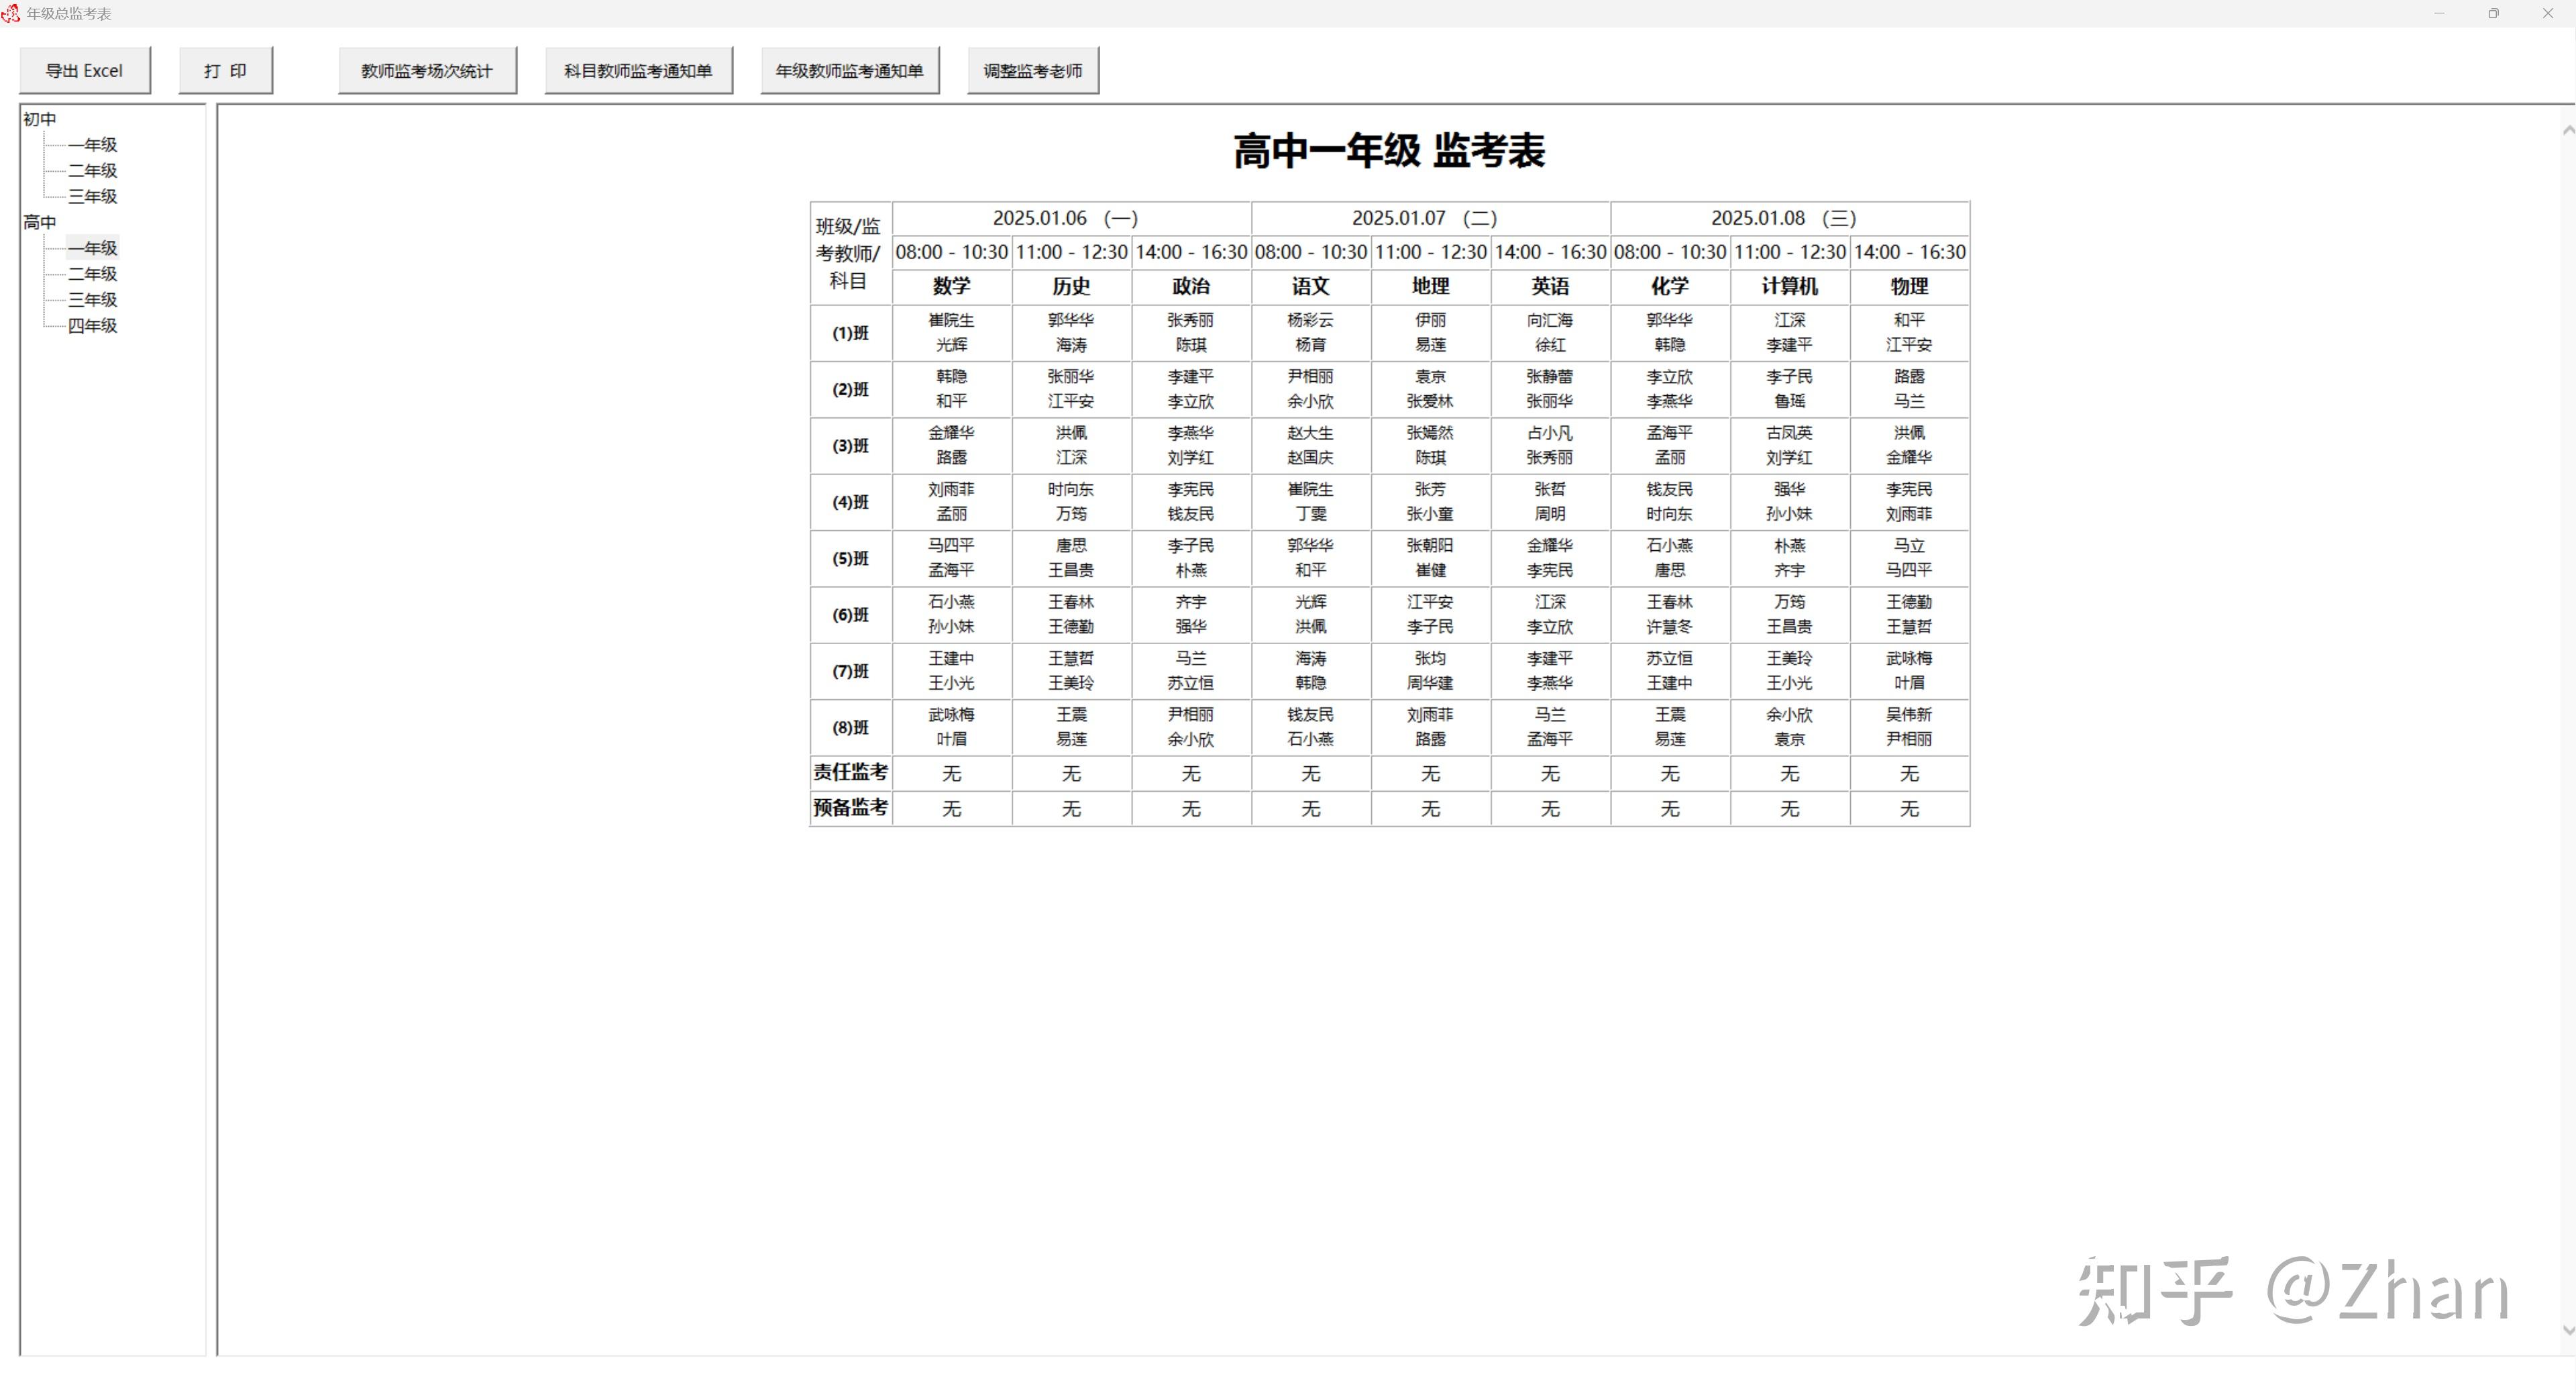Select 初中 一年级 tree item

pyautogui.click(x=92, y=145)
